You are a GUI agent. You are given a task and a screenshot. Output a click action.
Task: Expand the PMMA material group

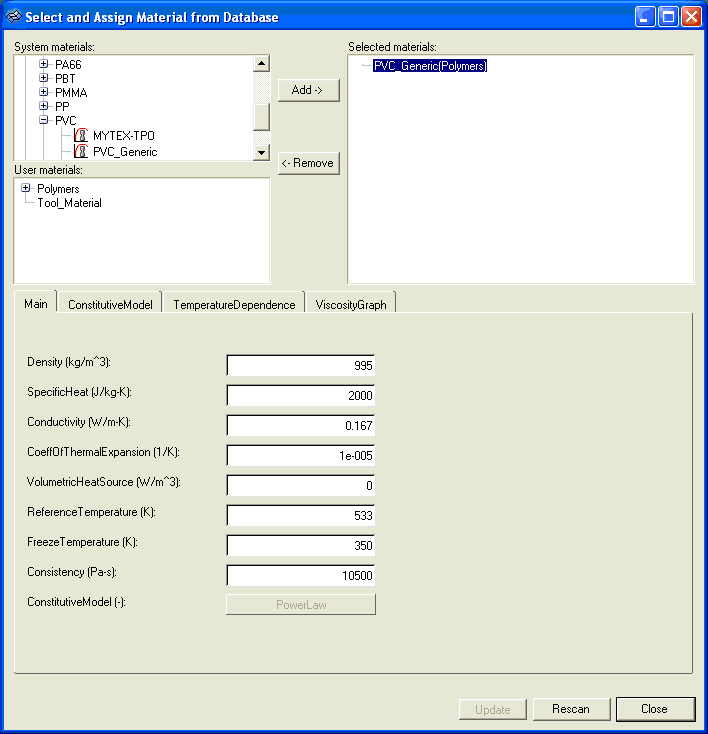tap(44, 92)
